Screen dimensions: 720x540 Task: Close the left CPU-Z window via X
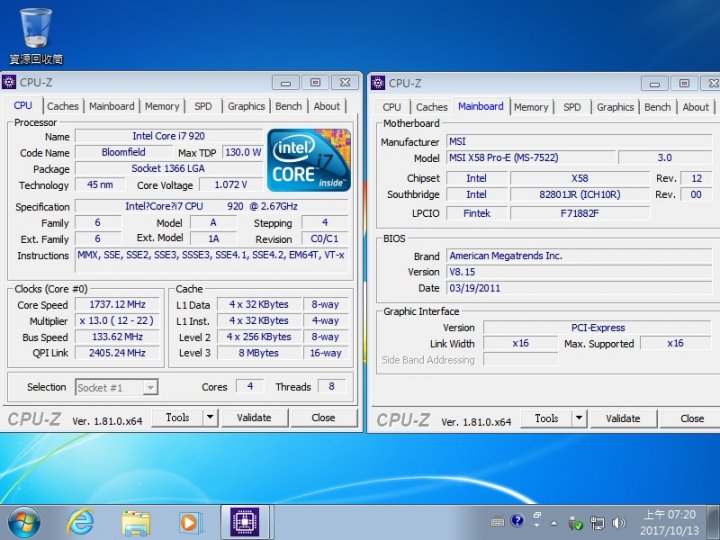pyautogui.click(x=345, y=83)
